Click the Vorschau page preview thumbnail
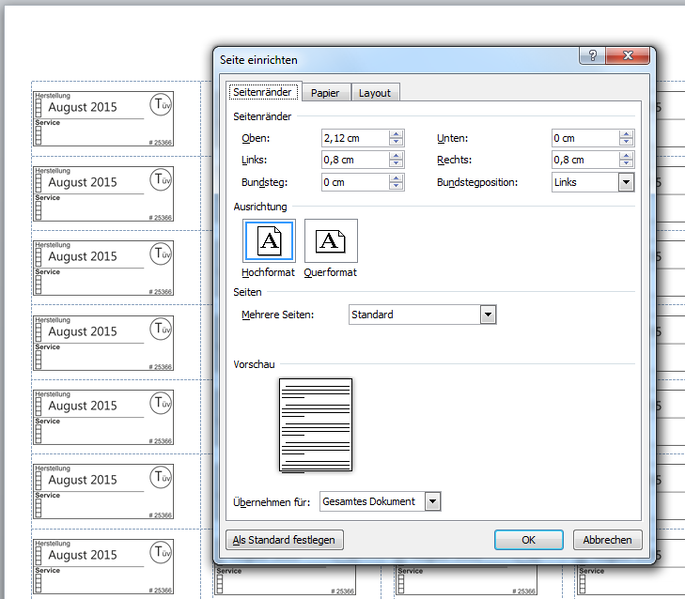 (315, 424)
